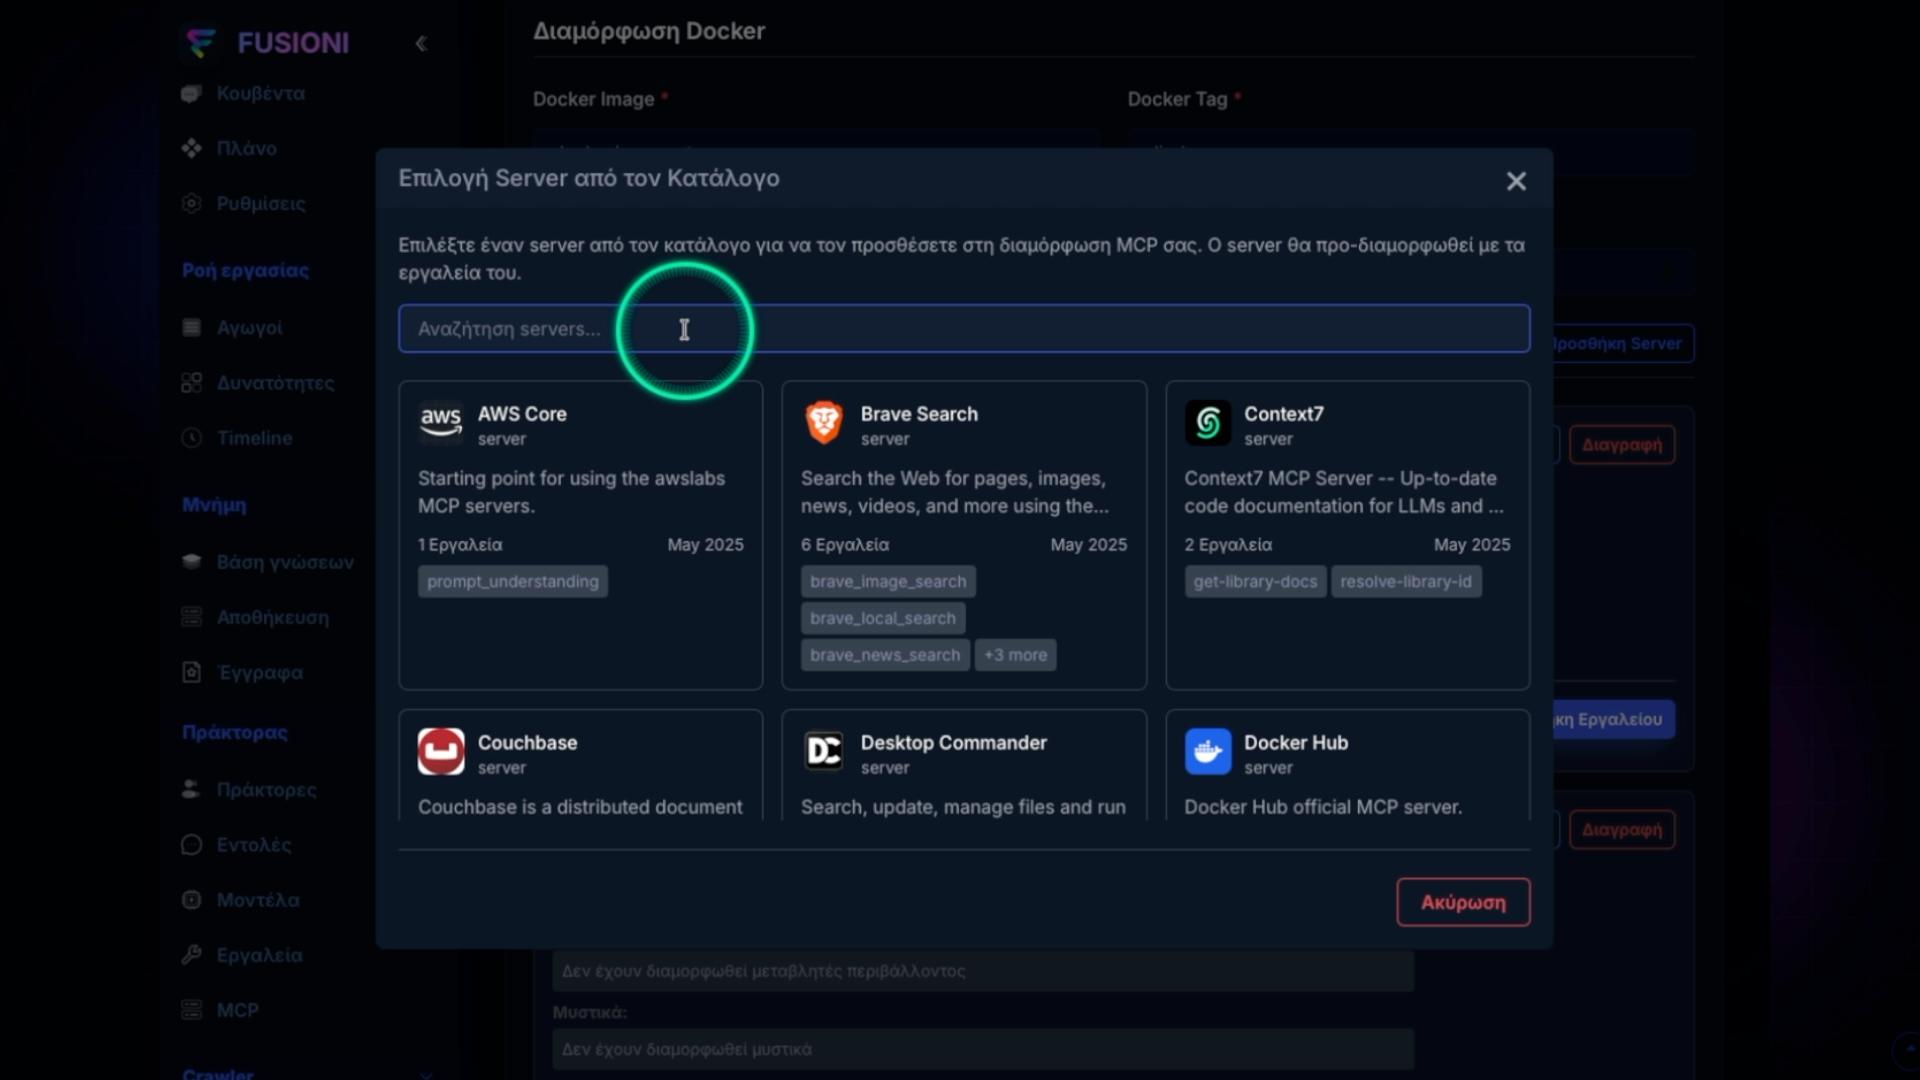Open Κουβέντα in the sidebar
The image size is (1920, 1080).
(261, 93)
